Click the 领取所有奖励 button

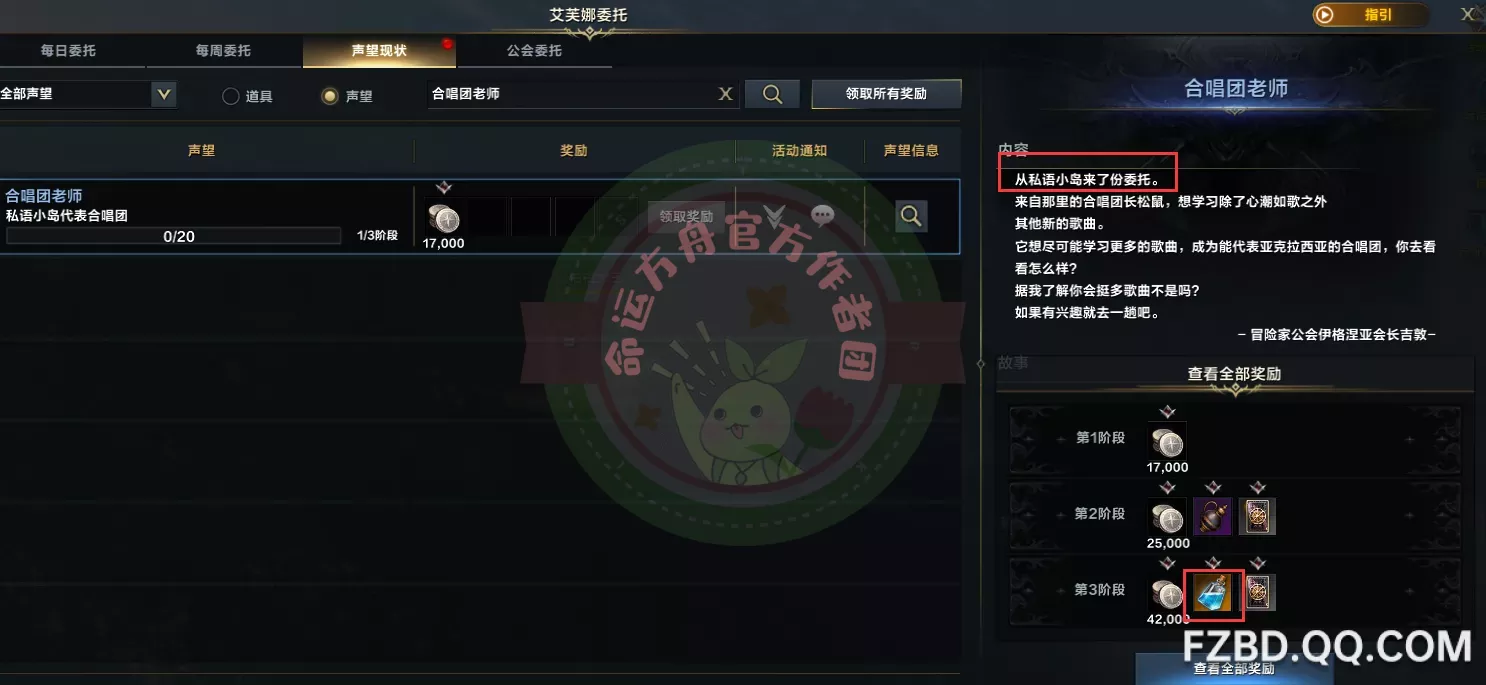point(886,94)
